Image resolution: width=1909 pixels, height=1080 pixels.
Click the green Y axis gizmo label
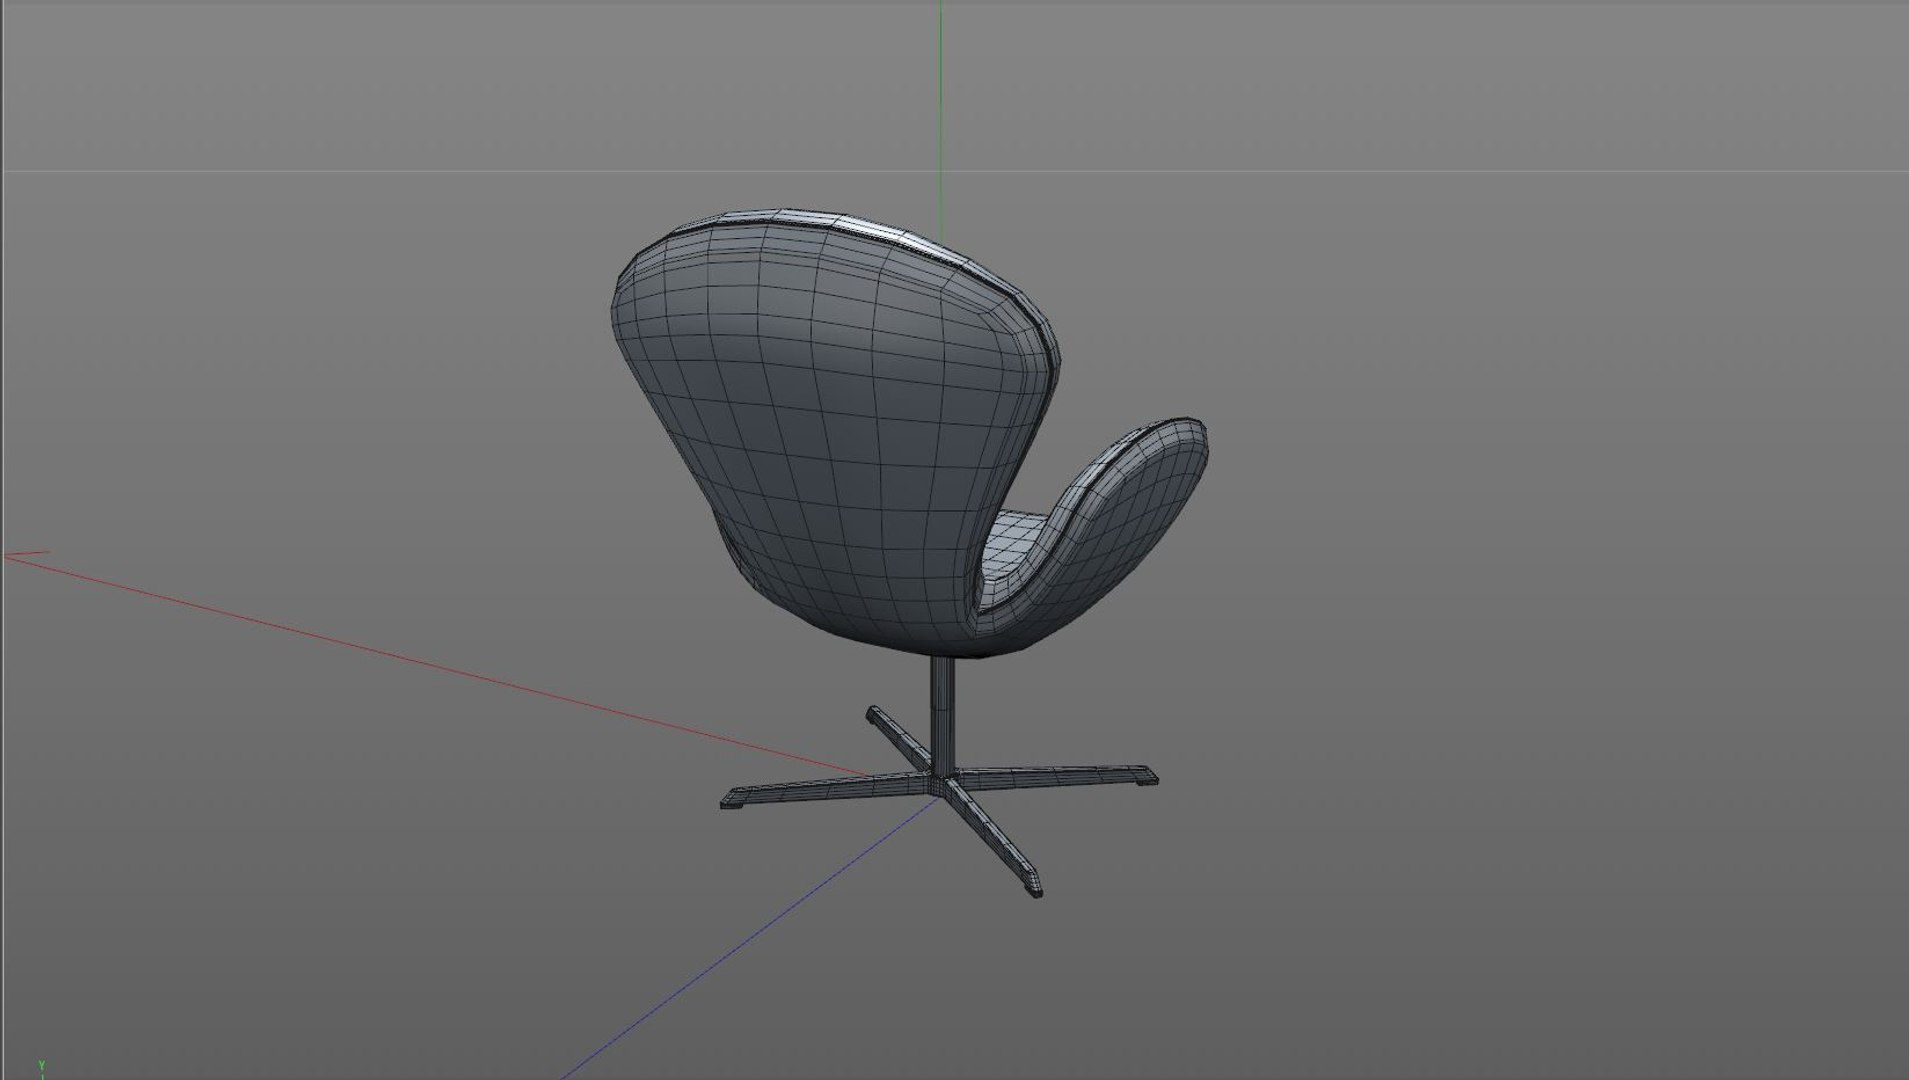pyautogui.click(x=42, y=1067)
